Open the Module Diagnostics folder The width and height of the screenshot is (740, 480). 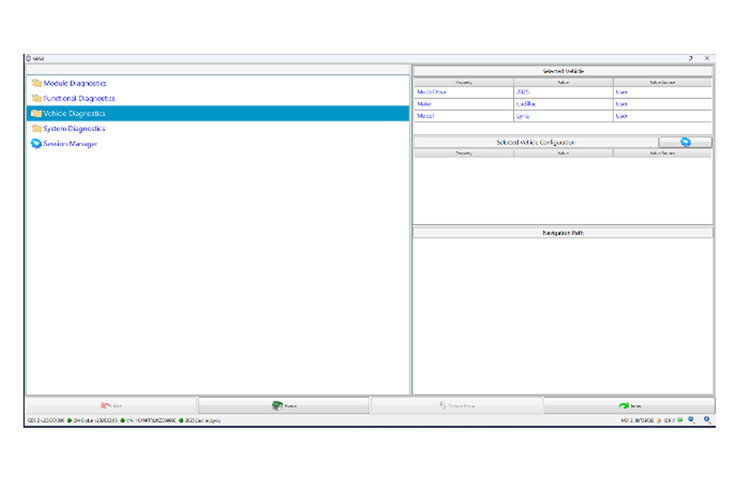click(75, 83)
